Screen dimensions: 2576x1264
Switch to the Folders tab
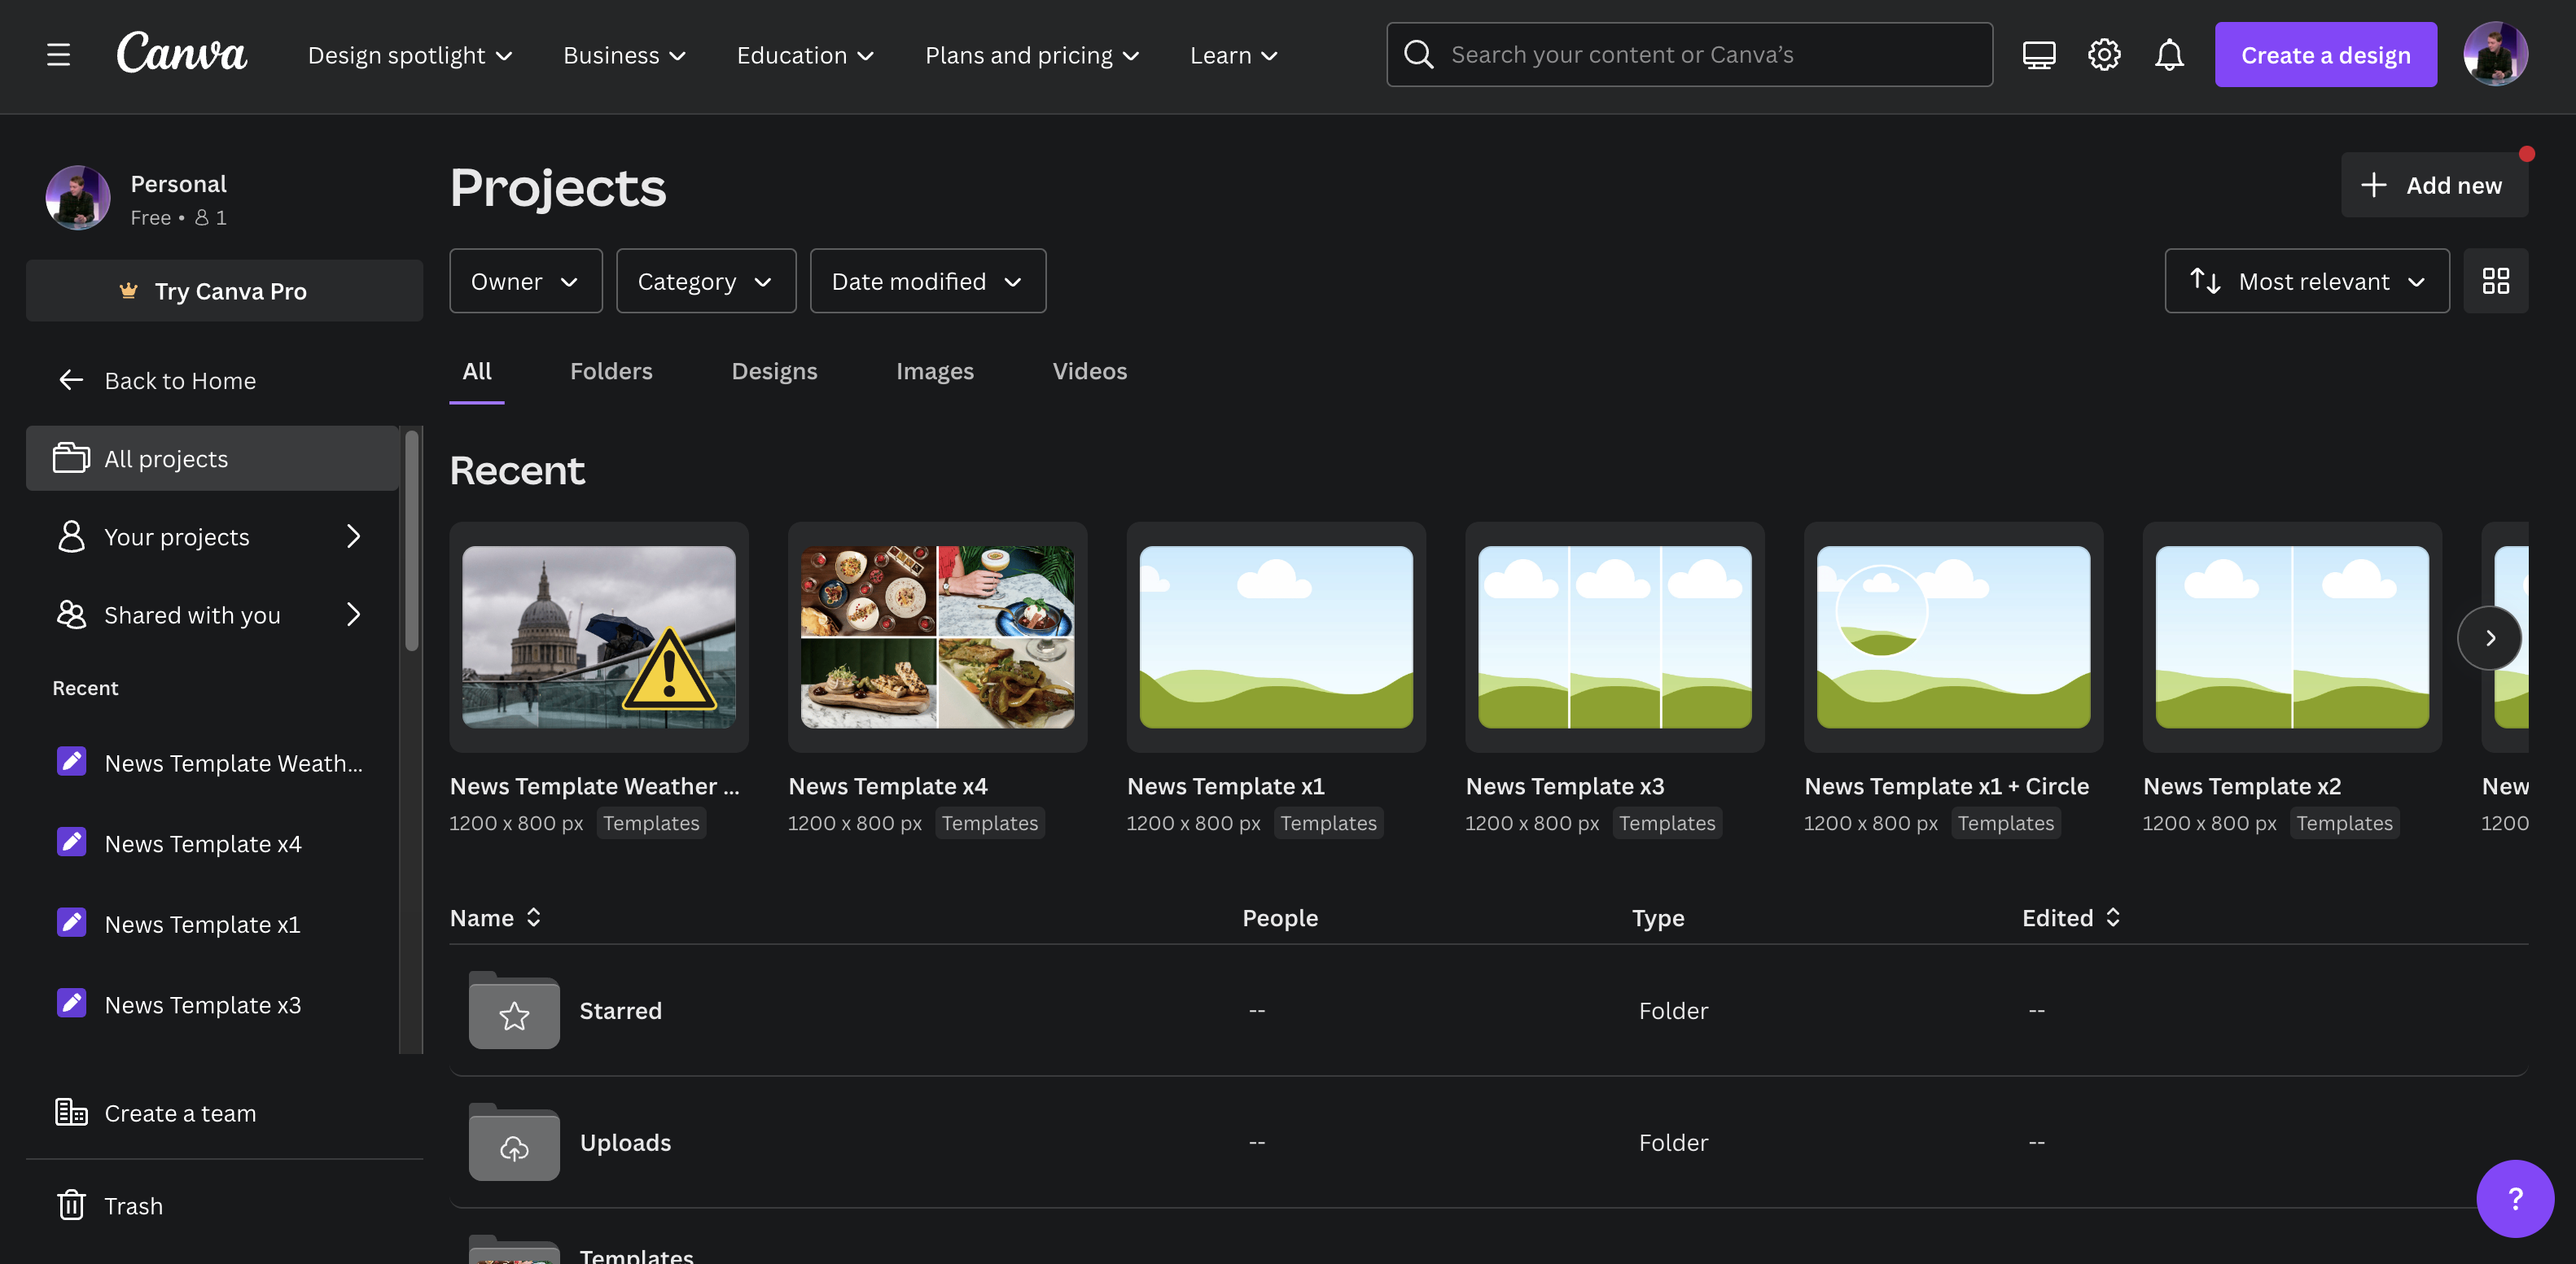pos(611,371)
